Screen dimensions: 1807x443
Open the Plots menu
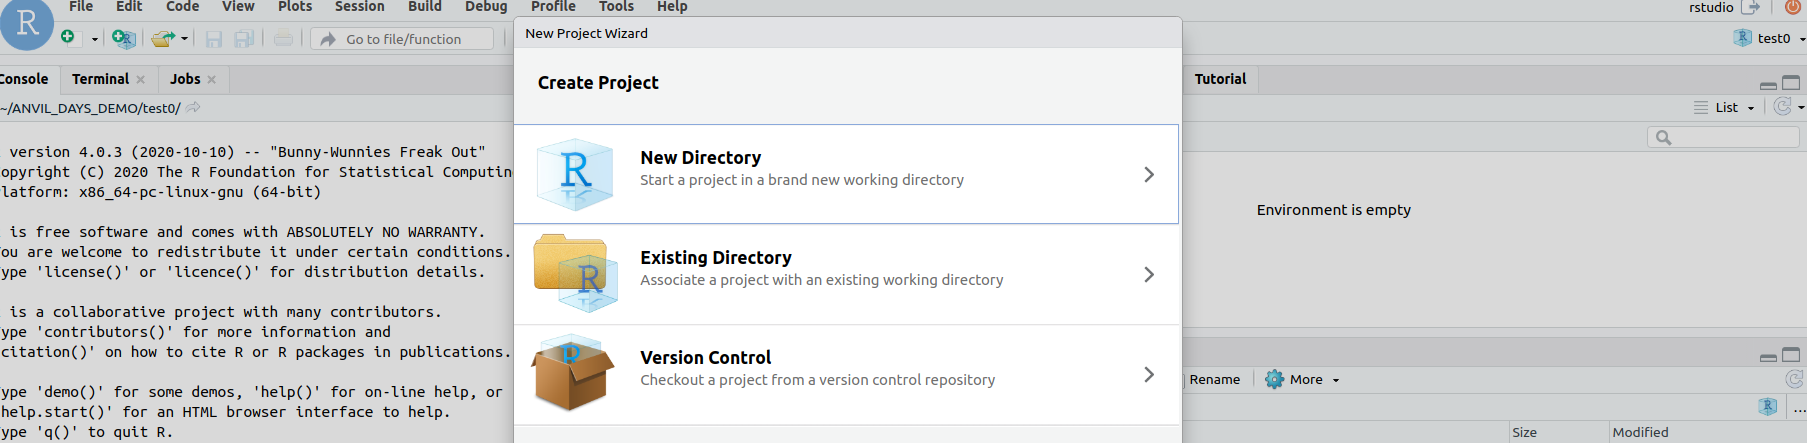tap(295, 7)
